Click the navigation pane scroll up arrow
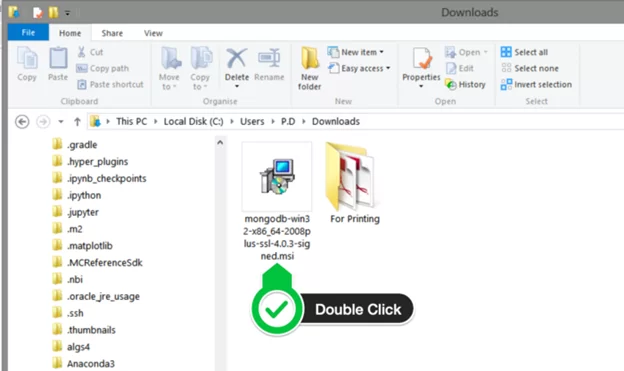Screen dimensions: 624x371 220,142
